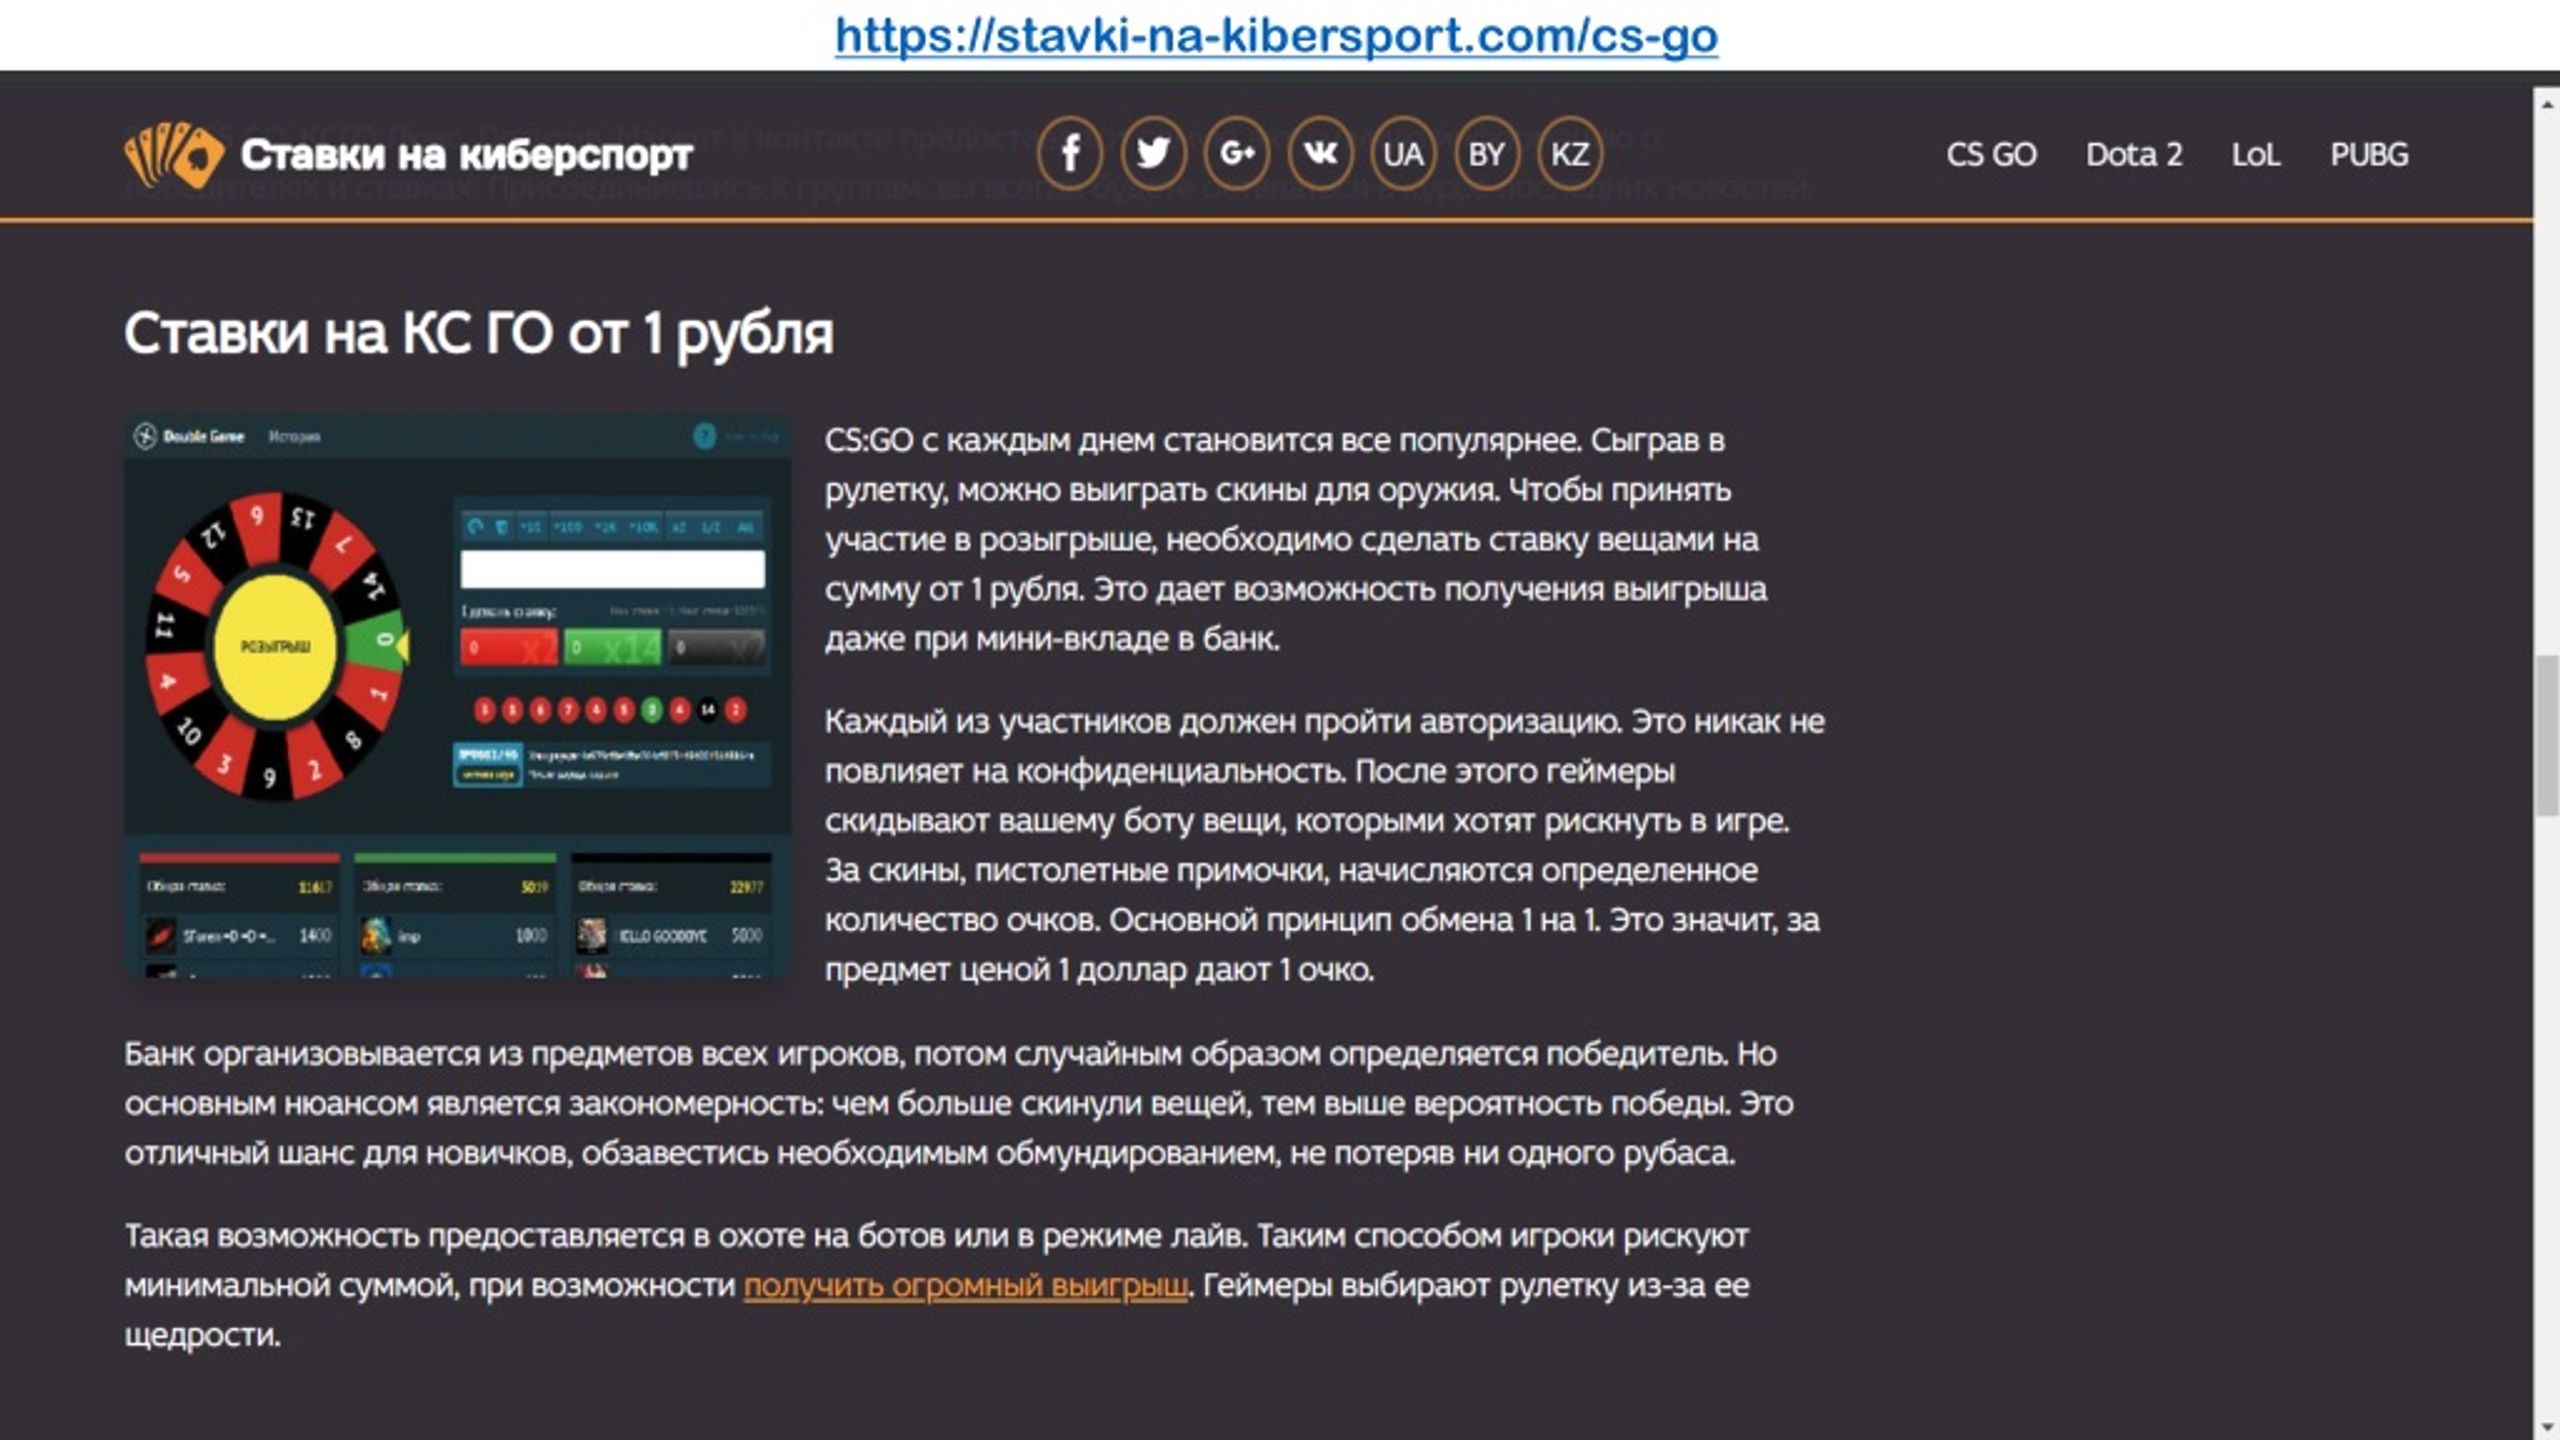Image resolution: width=2560 pixels, height=1440 pixels.
Task: Click the playing cards site logo
Action: 173,155
